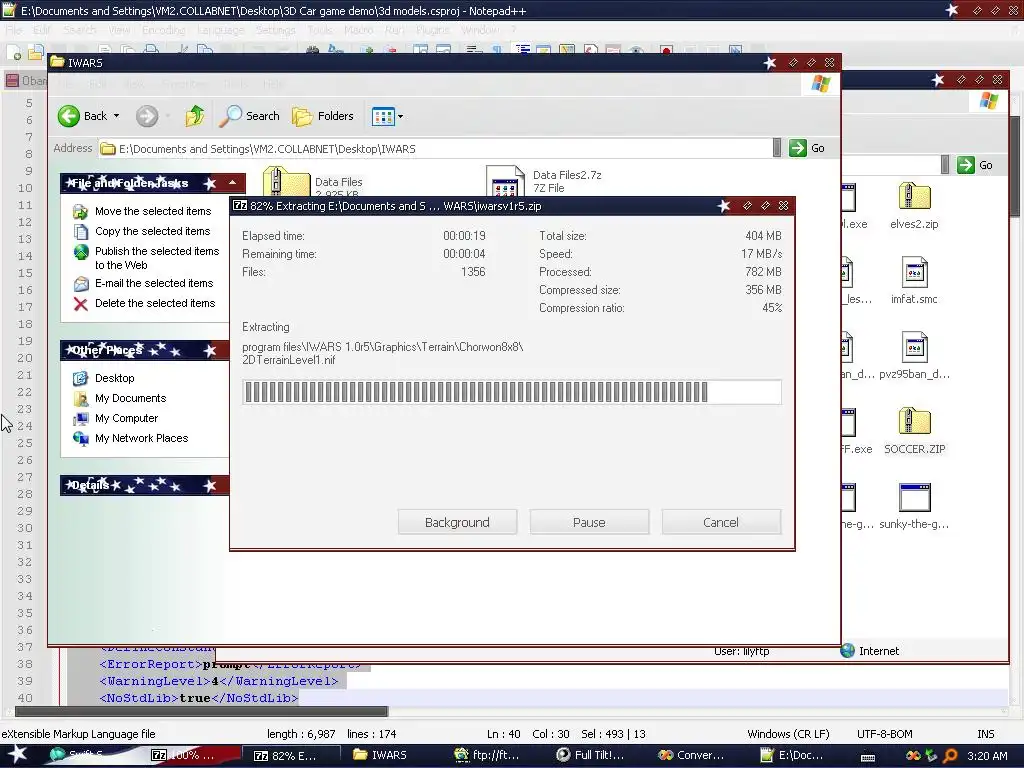Image resolution: width=1024 pixels, height=768 pixels.
Task: Collapse the File and Folder Tasks panel chevron
Action: point(232,183)
